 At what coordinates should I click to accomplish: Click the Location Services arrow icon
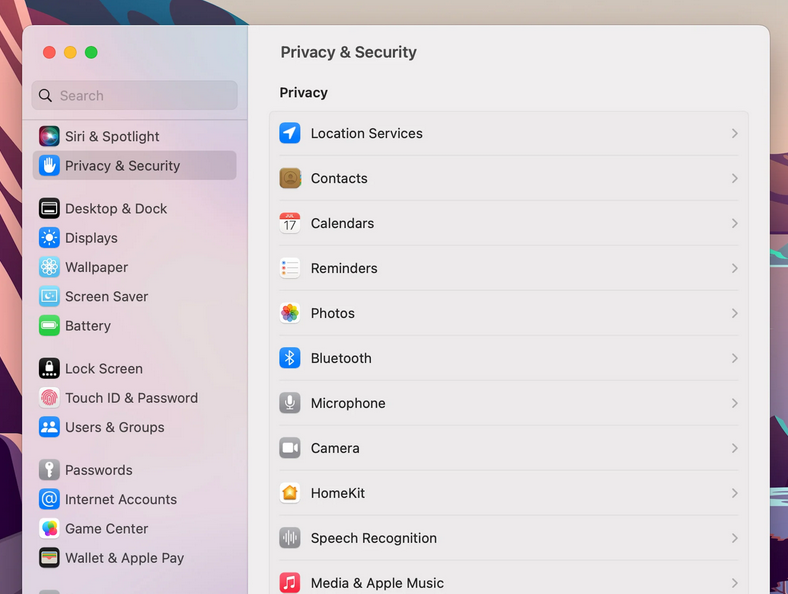coord(290,133)
